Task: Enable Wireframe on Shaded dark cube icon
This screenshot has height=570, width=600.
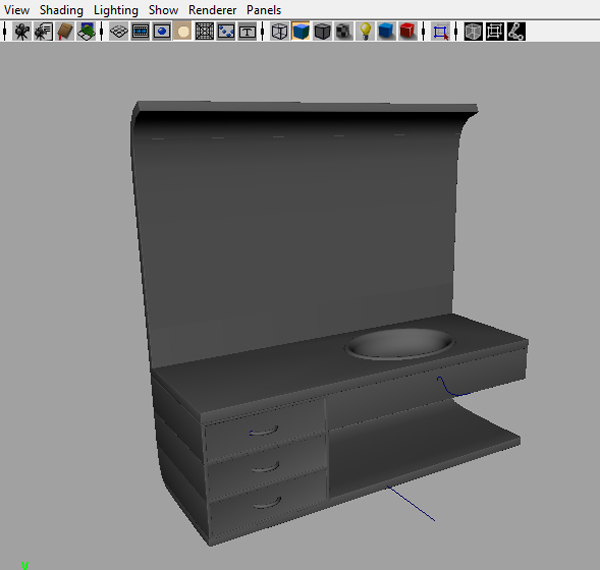Action: tap(322, 31)
